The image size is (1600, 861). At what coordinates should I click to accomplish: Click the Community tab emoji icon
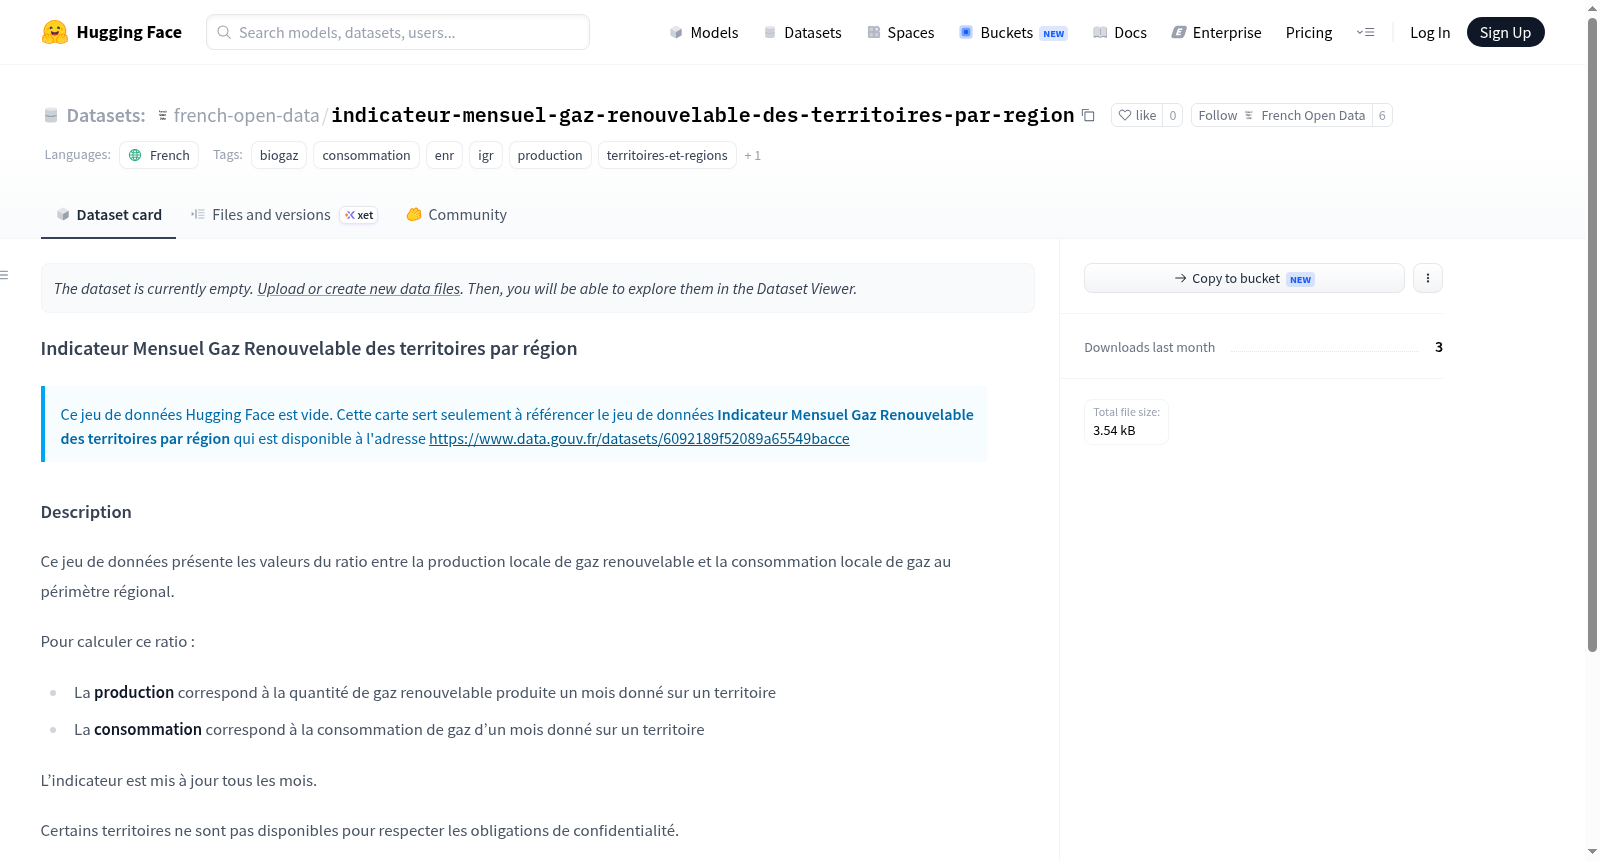(414, 214)
